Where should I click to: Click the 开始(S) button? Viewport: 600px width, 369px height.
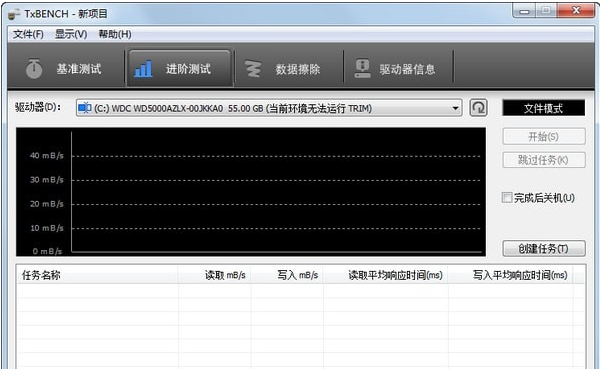544,136
